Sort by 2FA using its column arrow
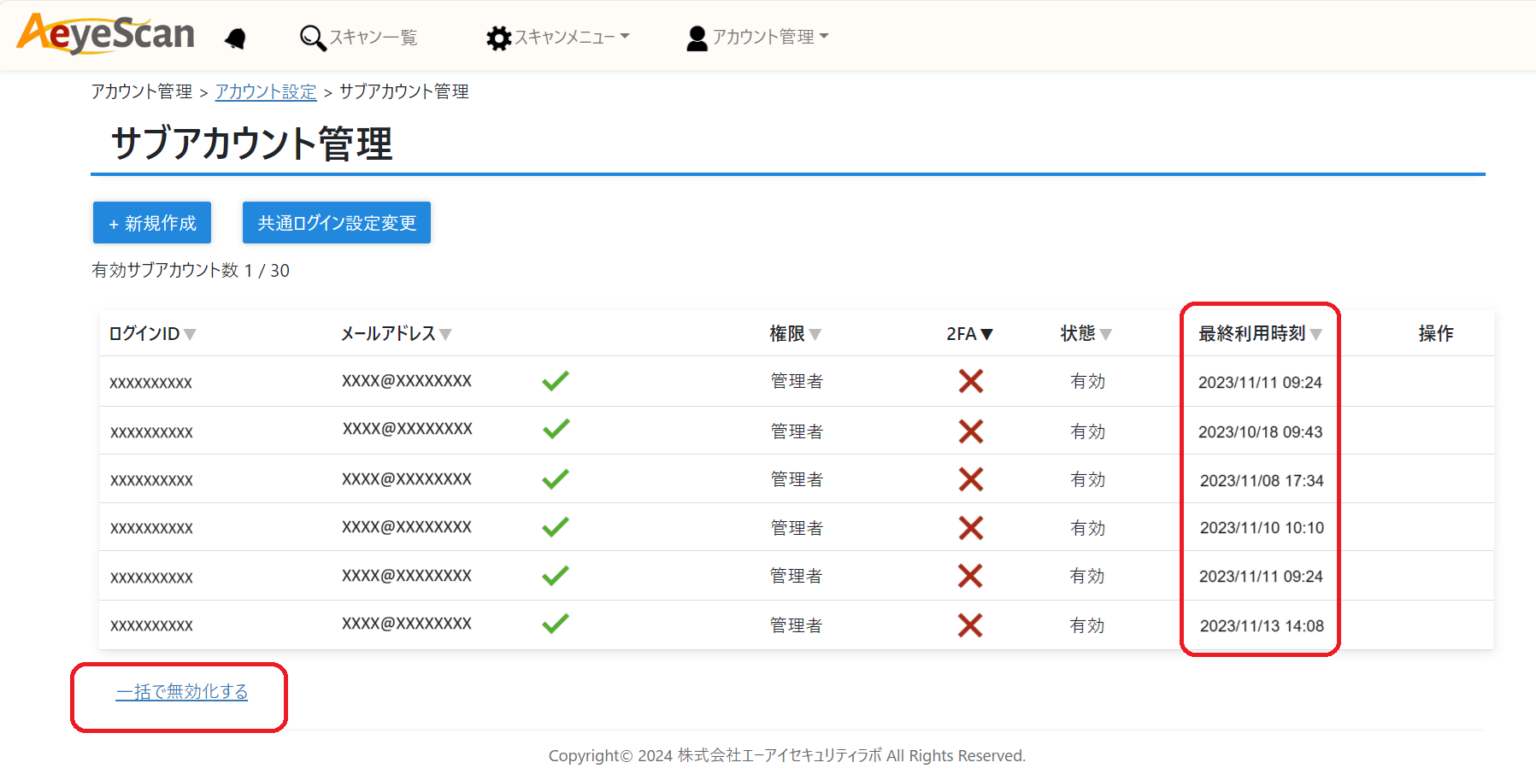 [x=988, y=334]
